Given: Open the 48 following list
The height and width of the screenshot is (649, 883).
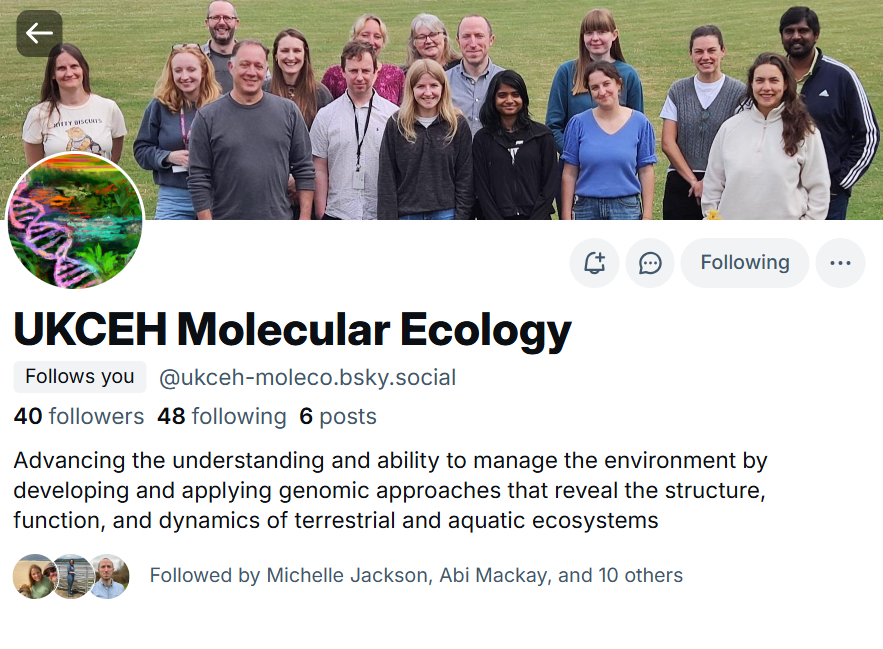Looking at the screenshot, I should [x=221, y=416].
